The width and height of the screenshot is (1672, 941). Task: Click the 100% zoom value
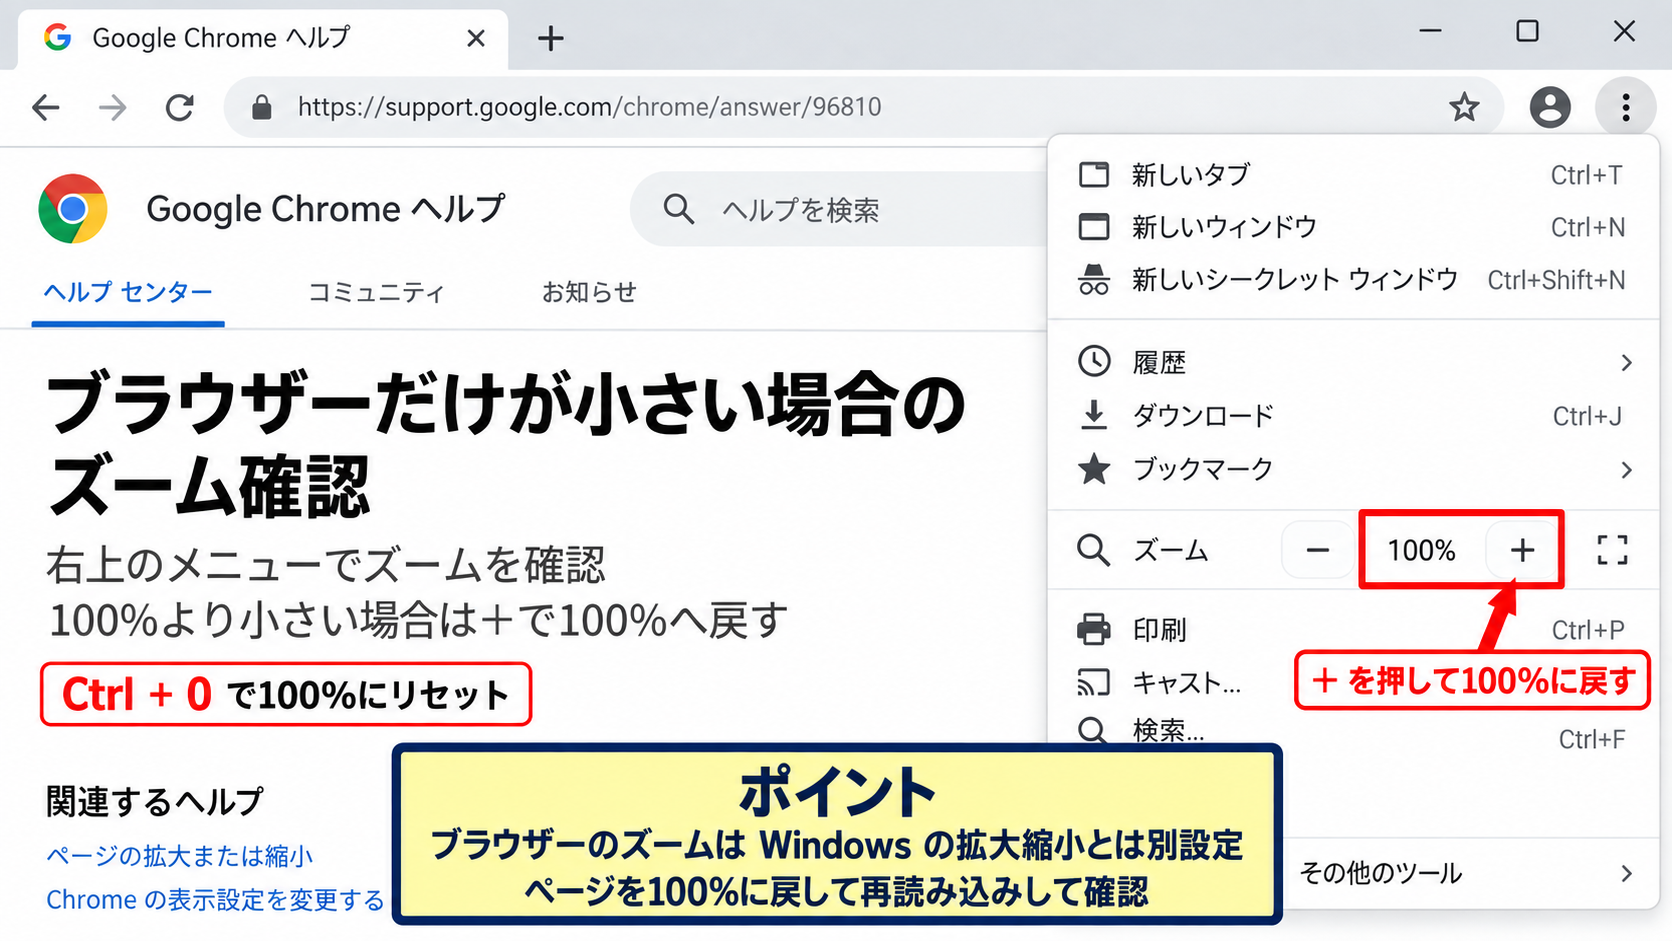point(1421,550)
